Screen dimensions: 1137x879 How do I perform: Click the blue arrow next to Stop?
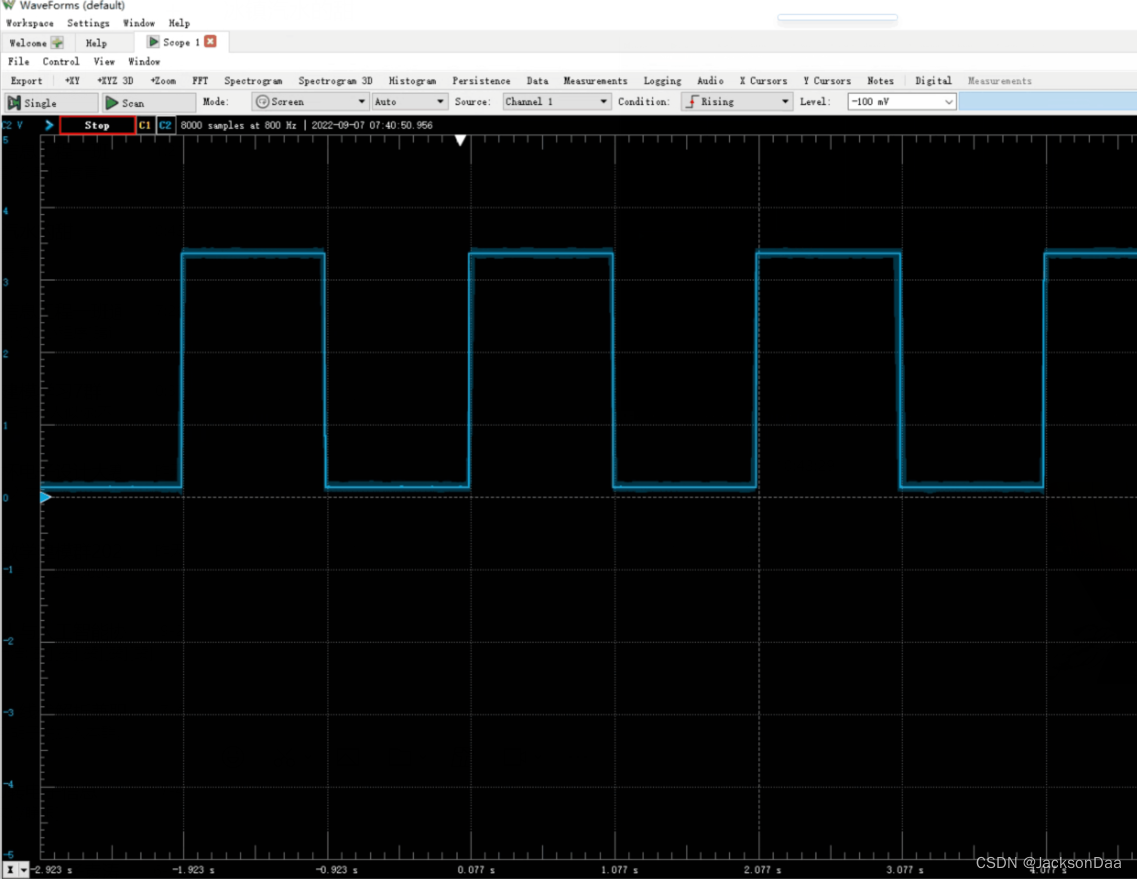coord(49,125)
